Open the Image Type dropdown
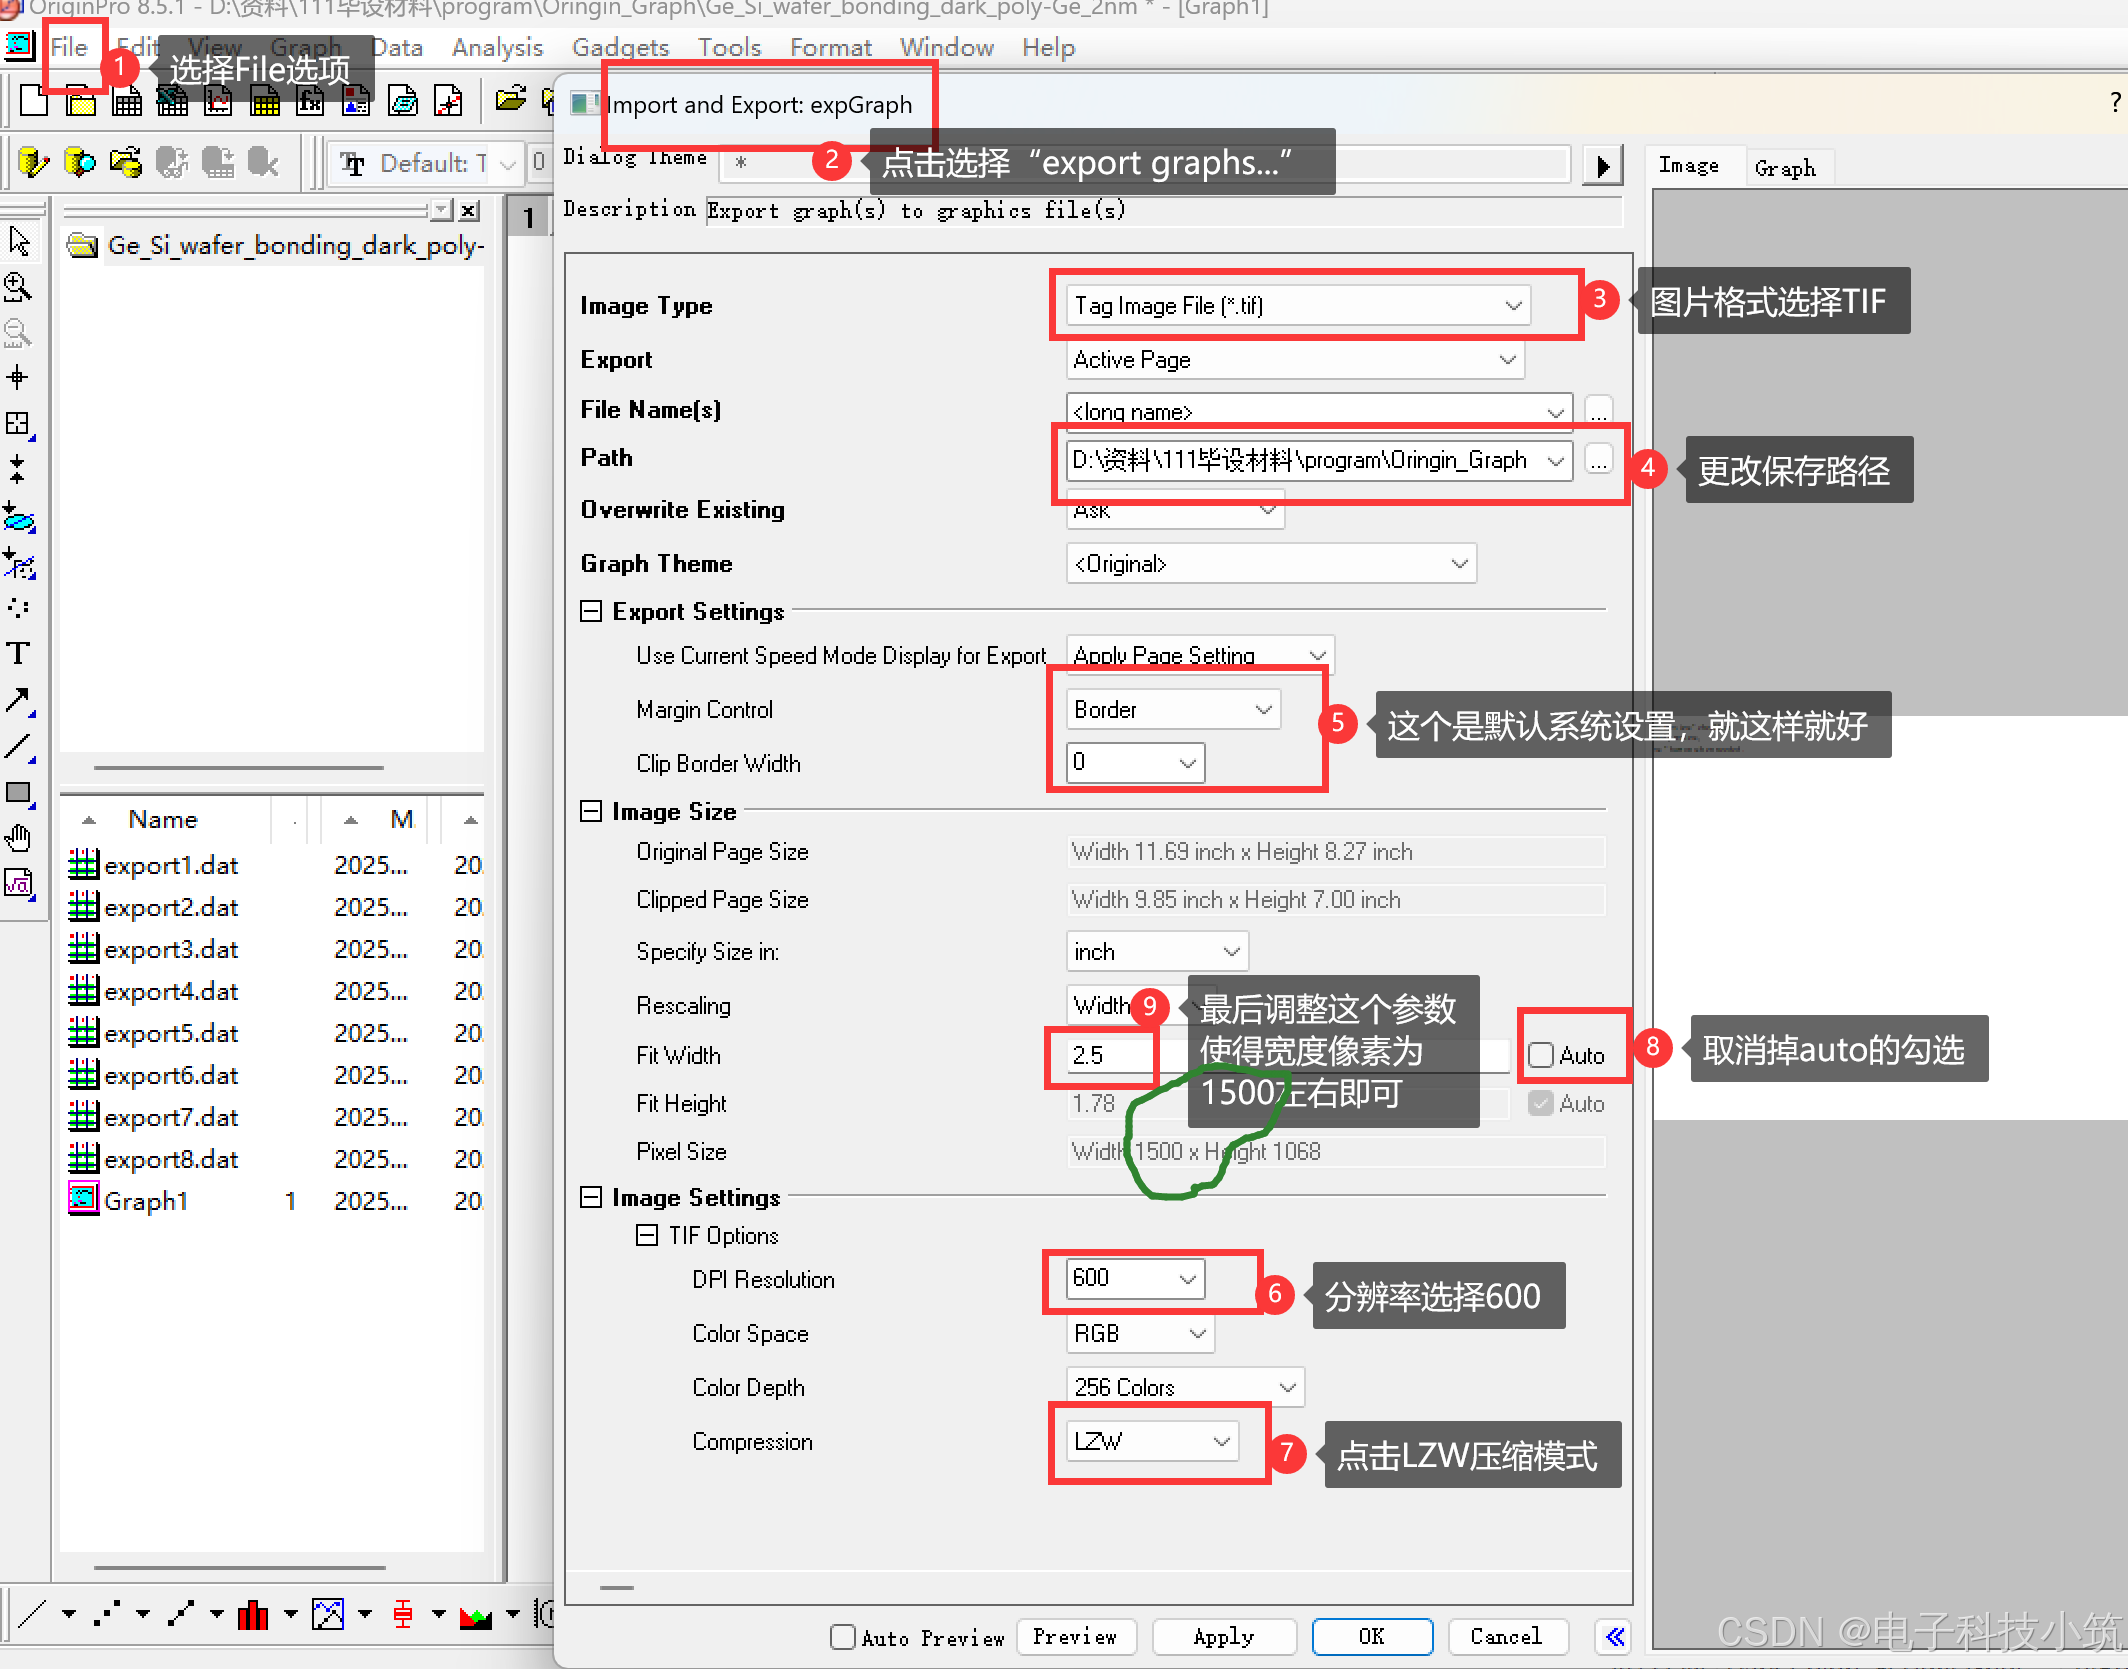This screenshot has height=1669, width=2128. pyautogui.click(x=1513, y=305)
